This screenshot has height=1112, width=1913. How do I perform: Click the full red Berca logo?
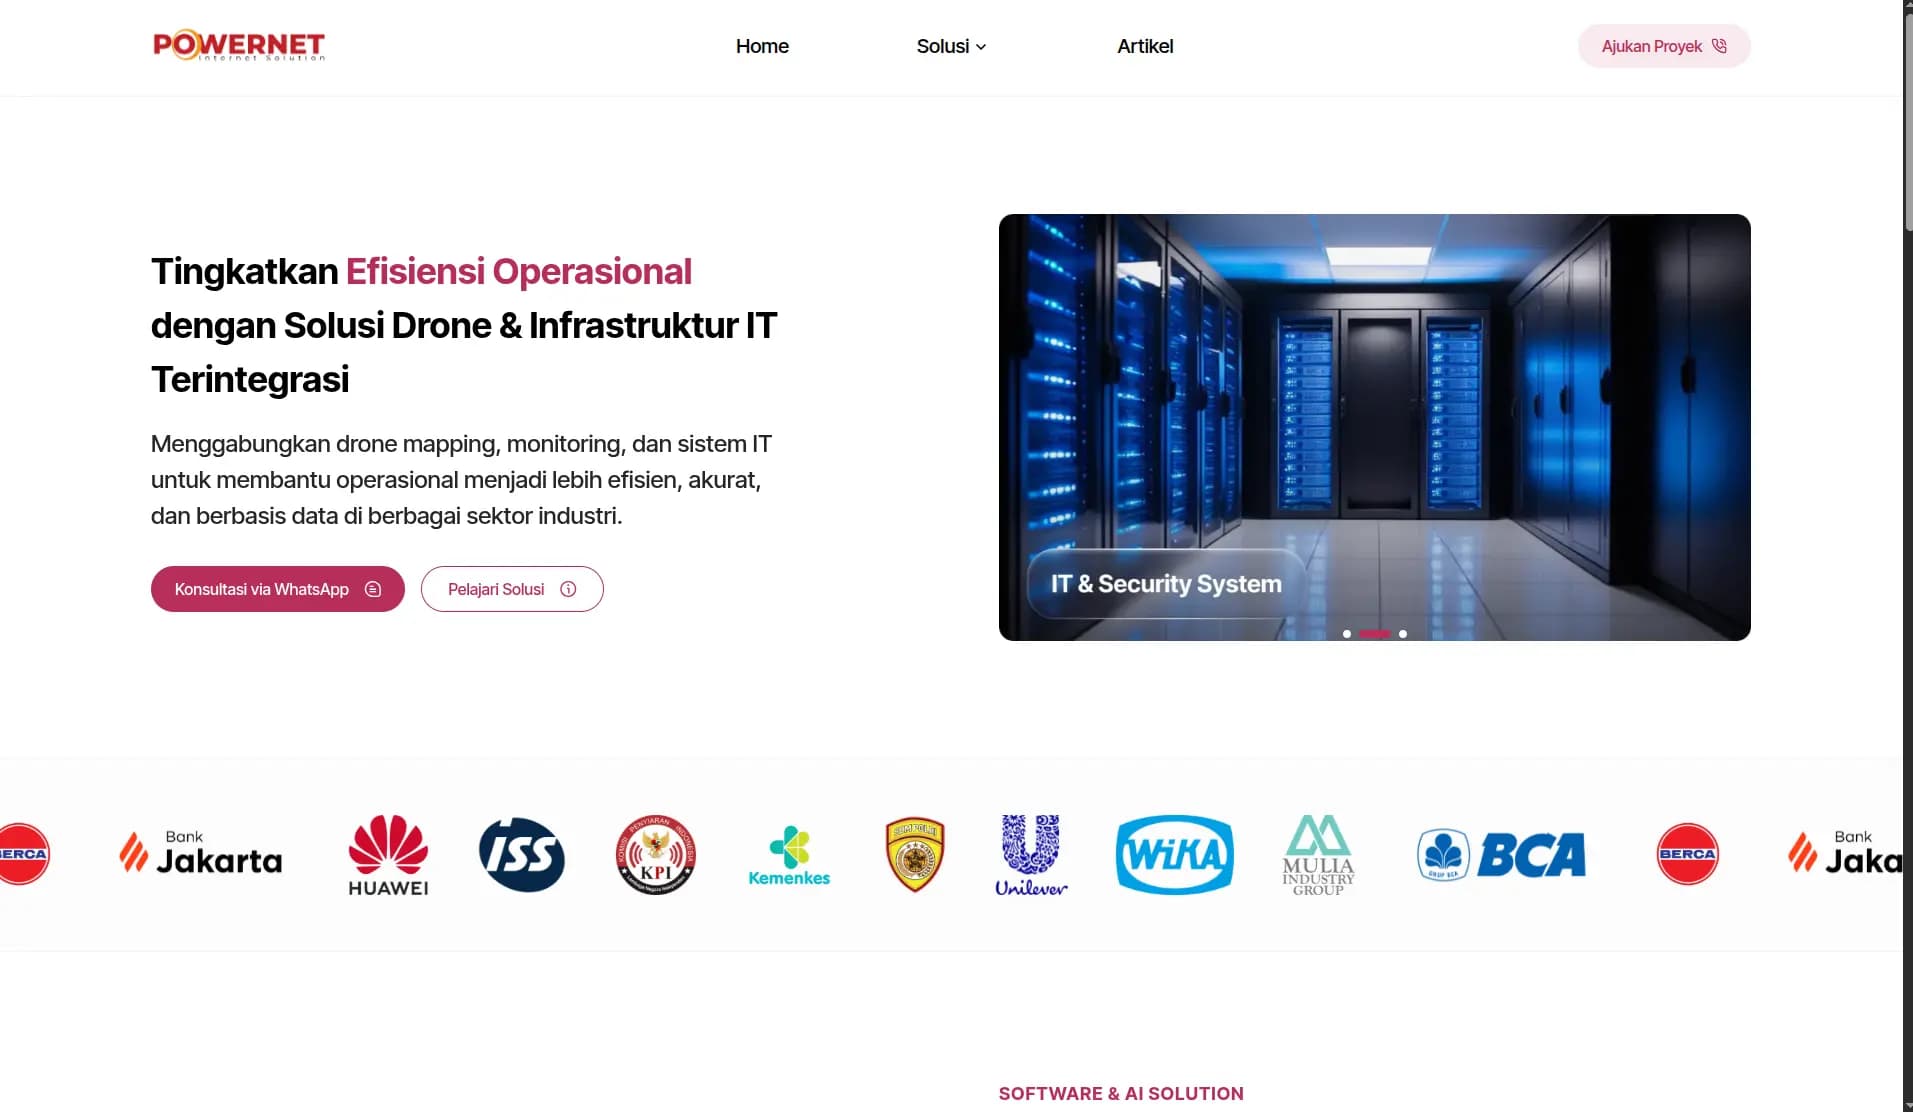pos(1688,854)
